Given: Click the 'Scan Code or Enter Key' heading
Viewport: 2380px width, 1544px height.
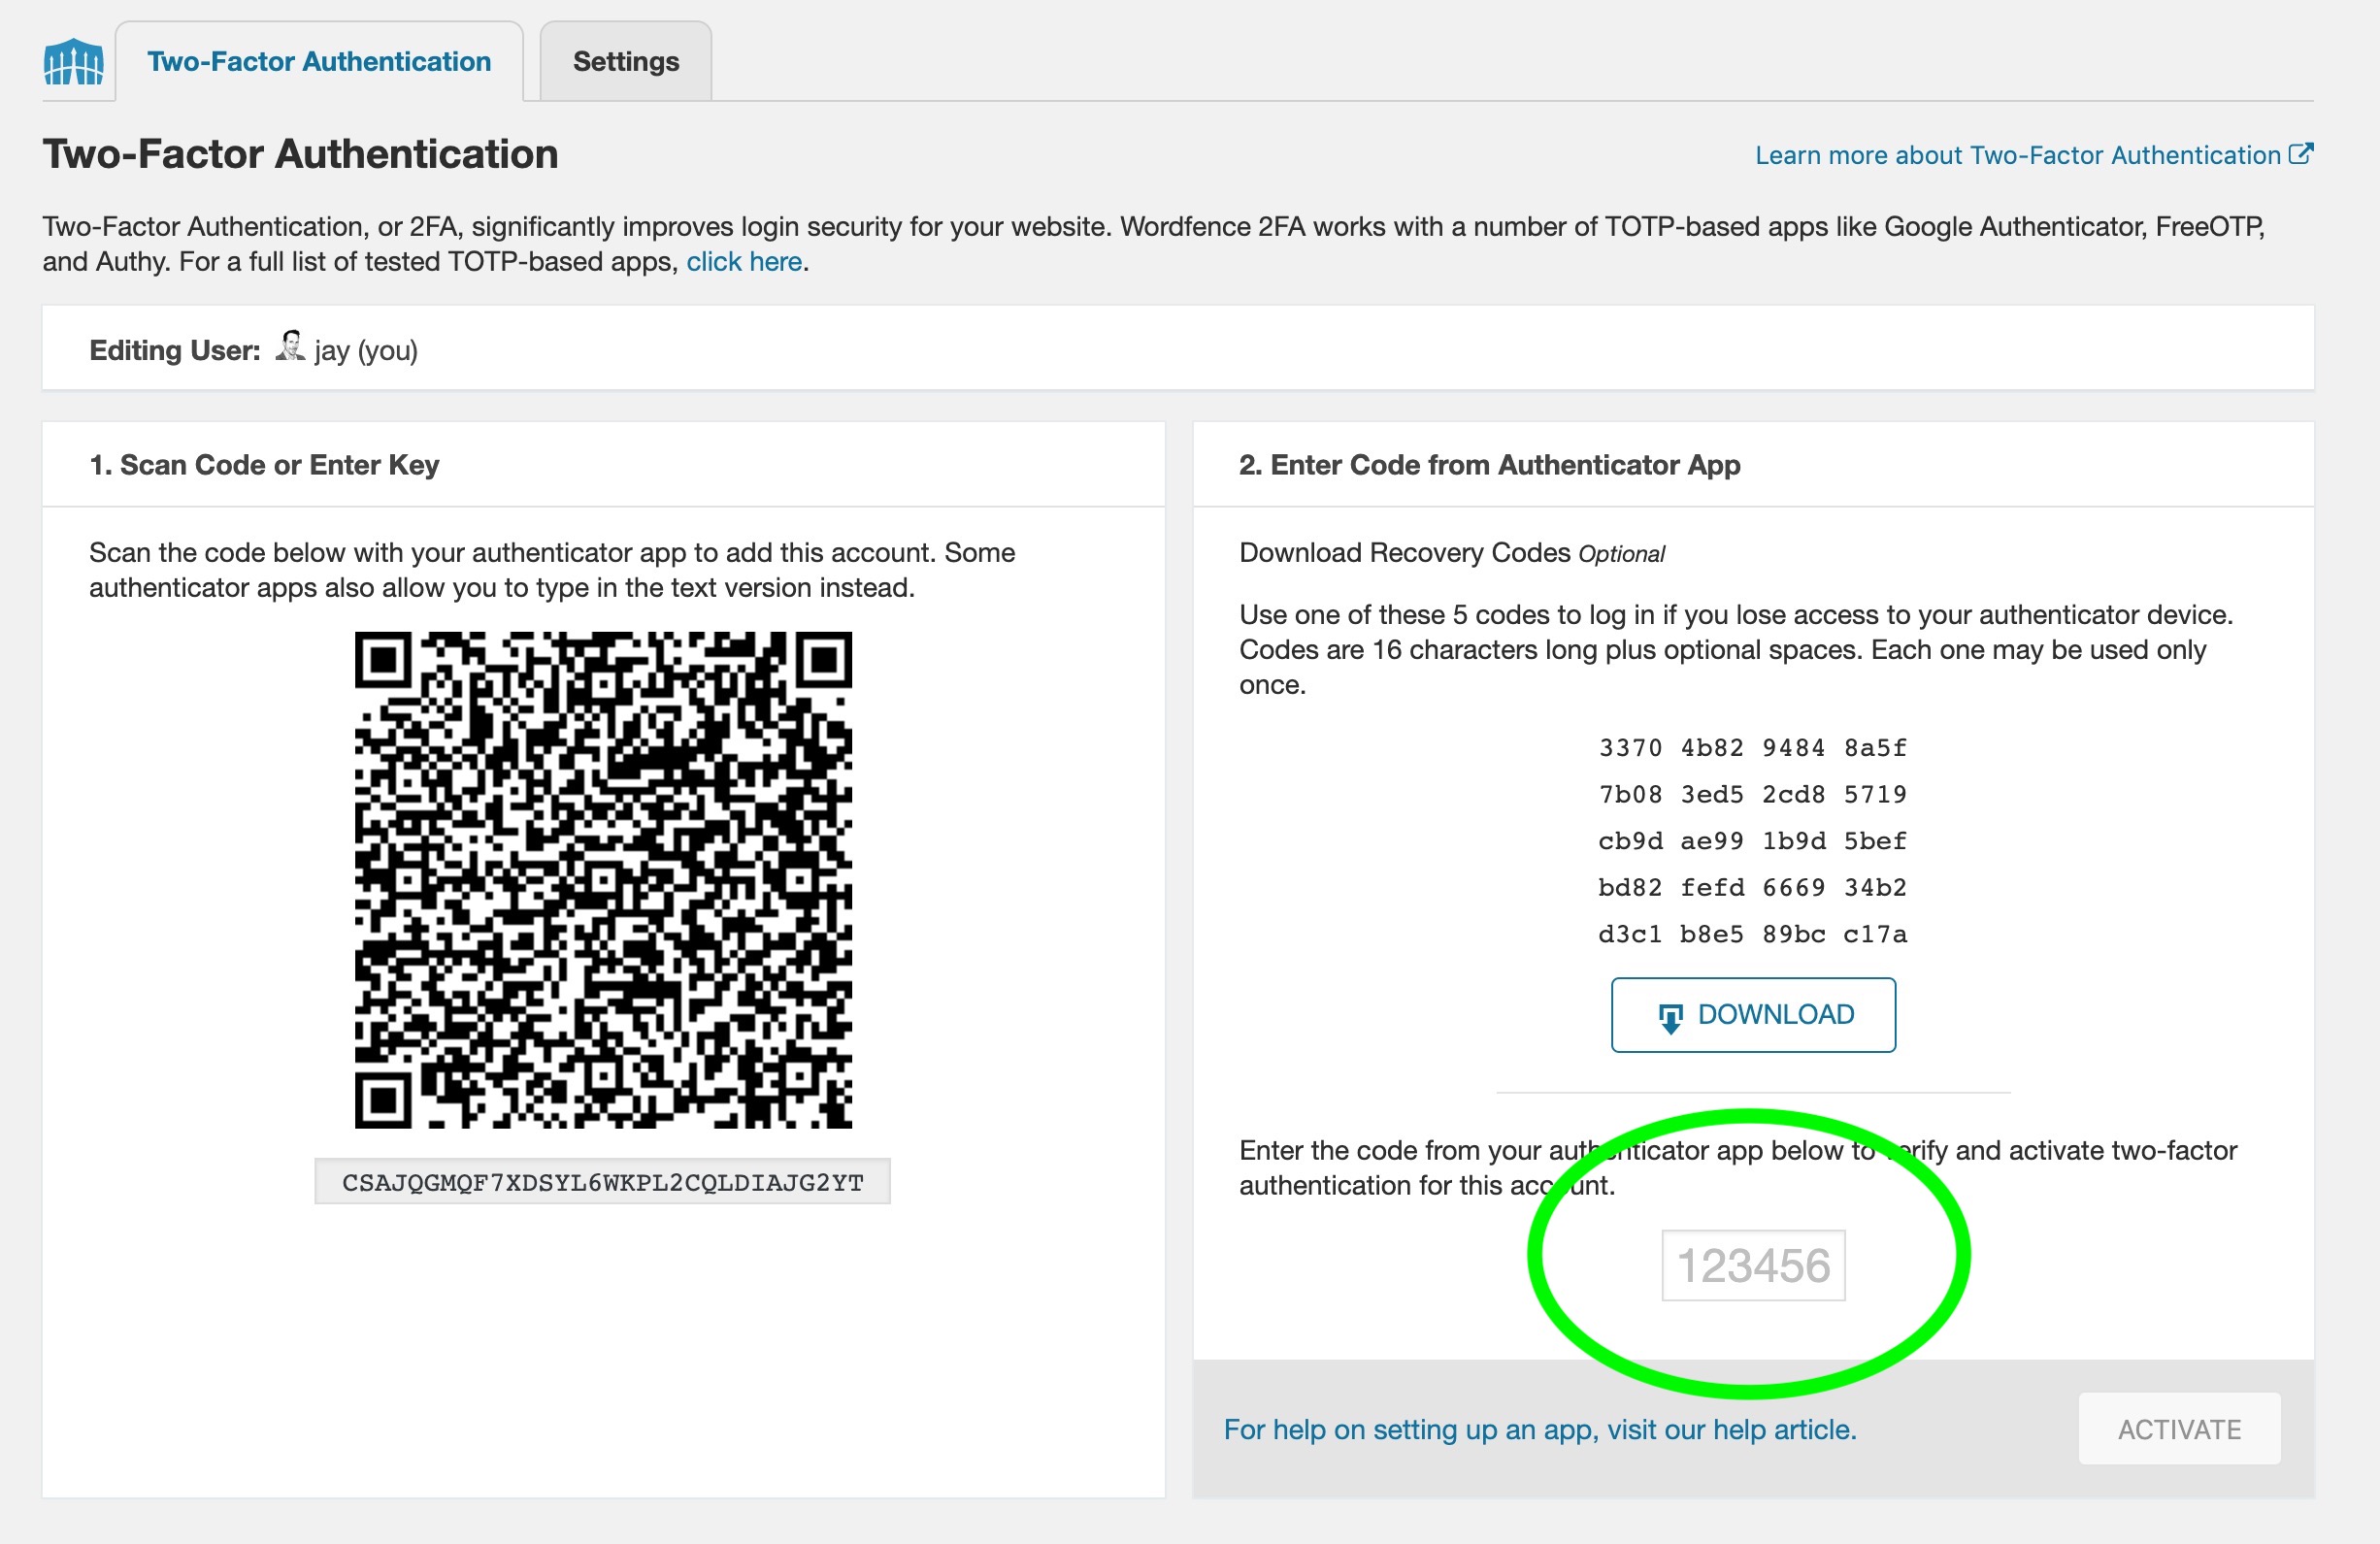Looking at the screenshot, I should click(264, 465).
